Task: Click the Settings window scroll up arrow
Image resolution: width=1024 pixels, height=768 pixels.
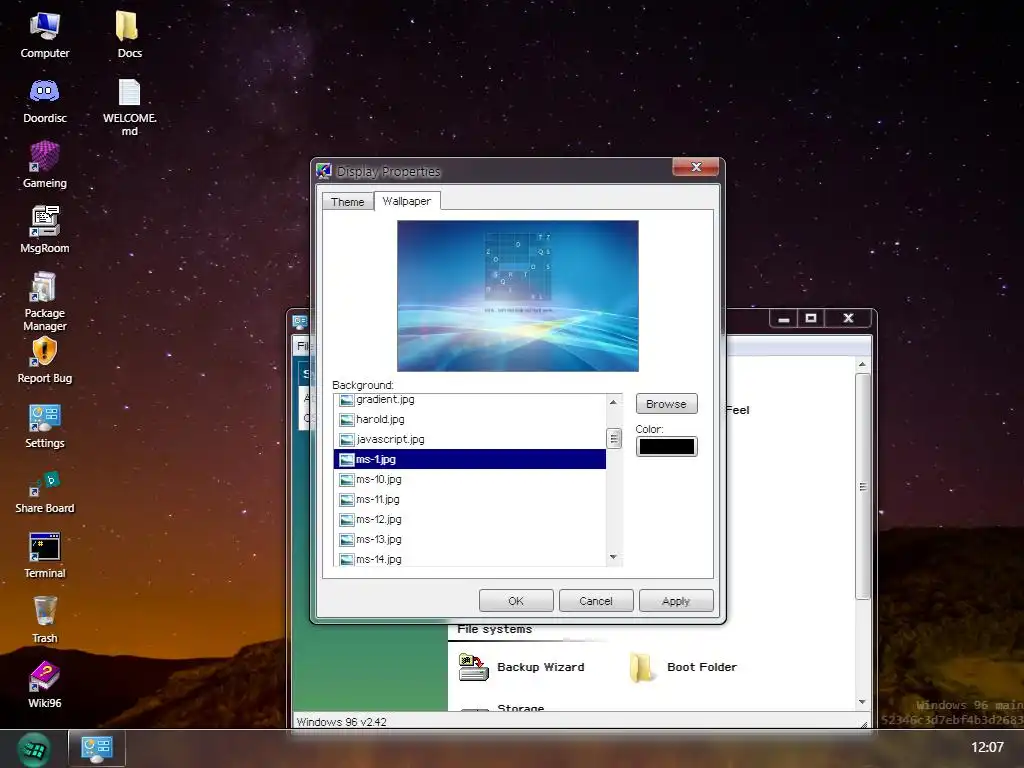Action: (x=862, y=364)
